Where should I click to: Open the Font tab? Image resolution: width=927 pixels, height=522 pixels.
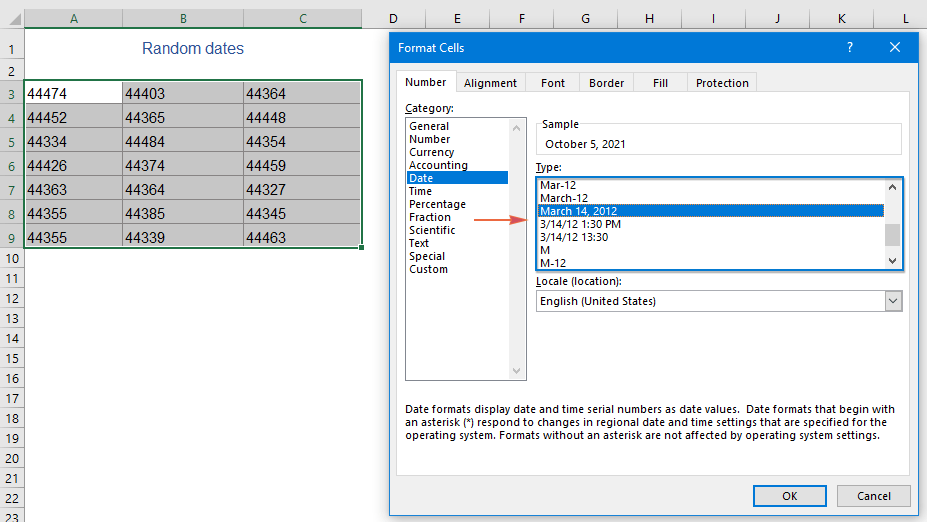tap(553, 83)
